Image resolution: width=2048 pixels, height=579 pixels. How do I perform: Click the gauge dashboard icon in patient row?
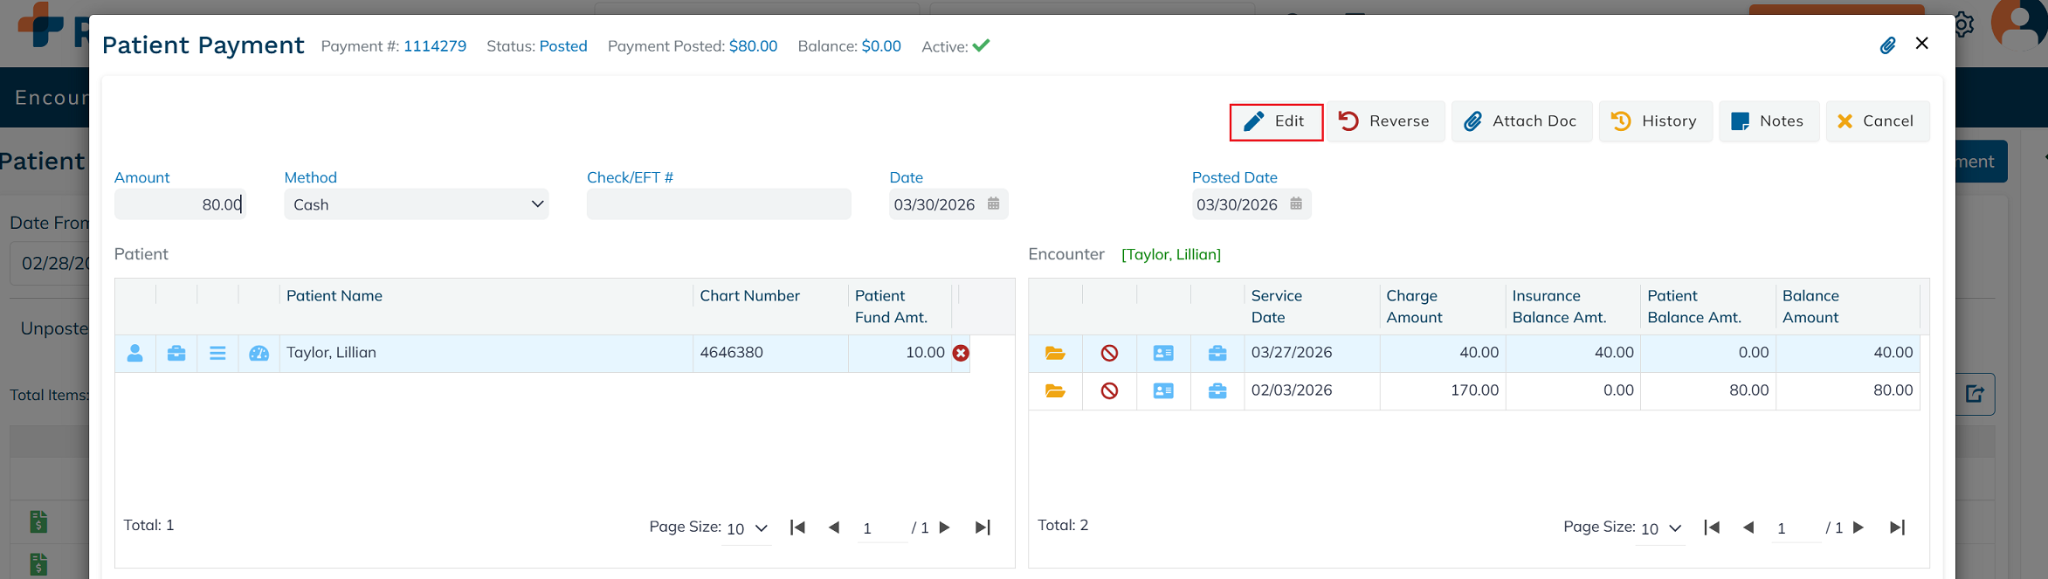(259, 353)
